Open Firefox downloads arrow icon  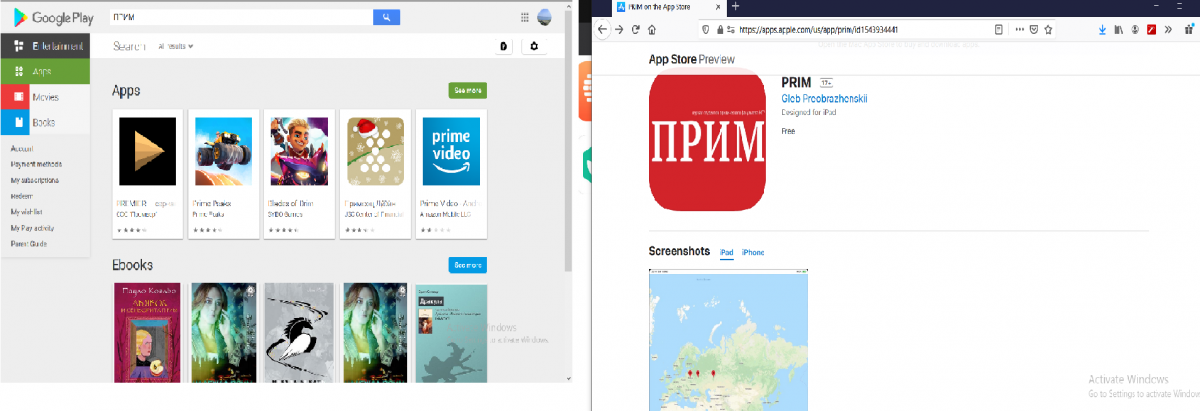(1102, 30)
